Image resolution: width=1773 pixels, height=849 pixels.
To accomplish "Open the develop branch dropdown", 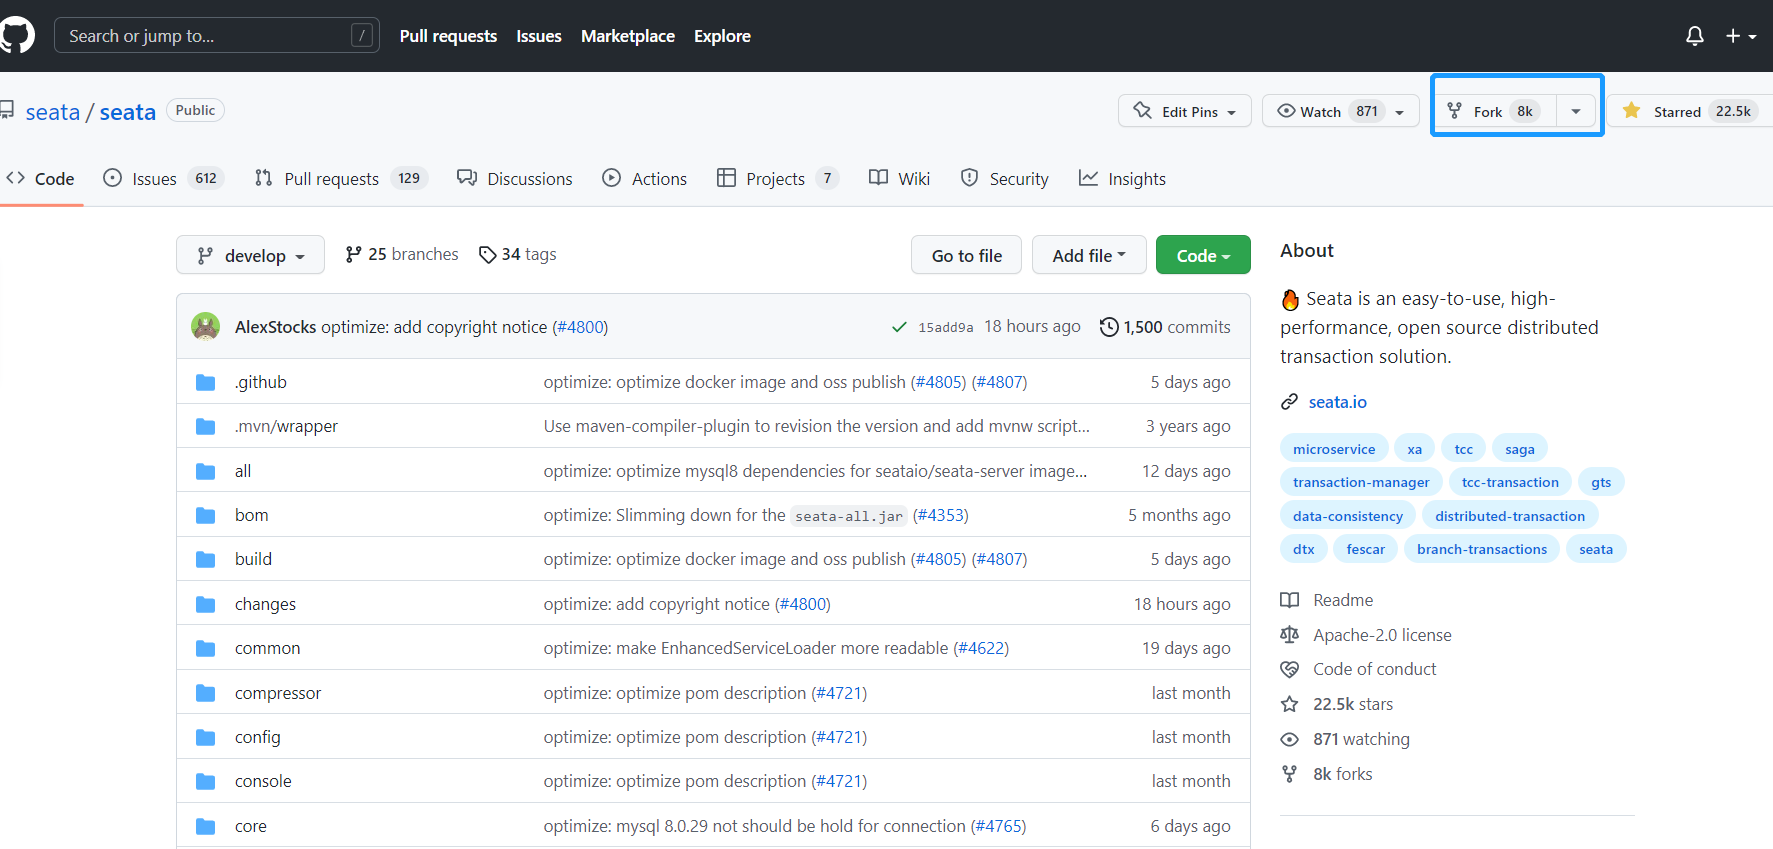I will pyautogui.click(x=250, y=255).
